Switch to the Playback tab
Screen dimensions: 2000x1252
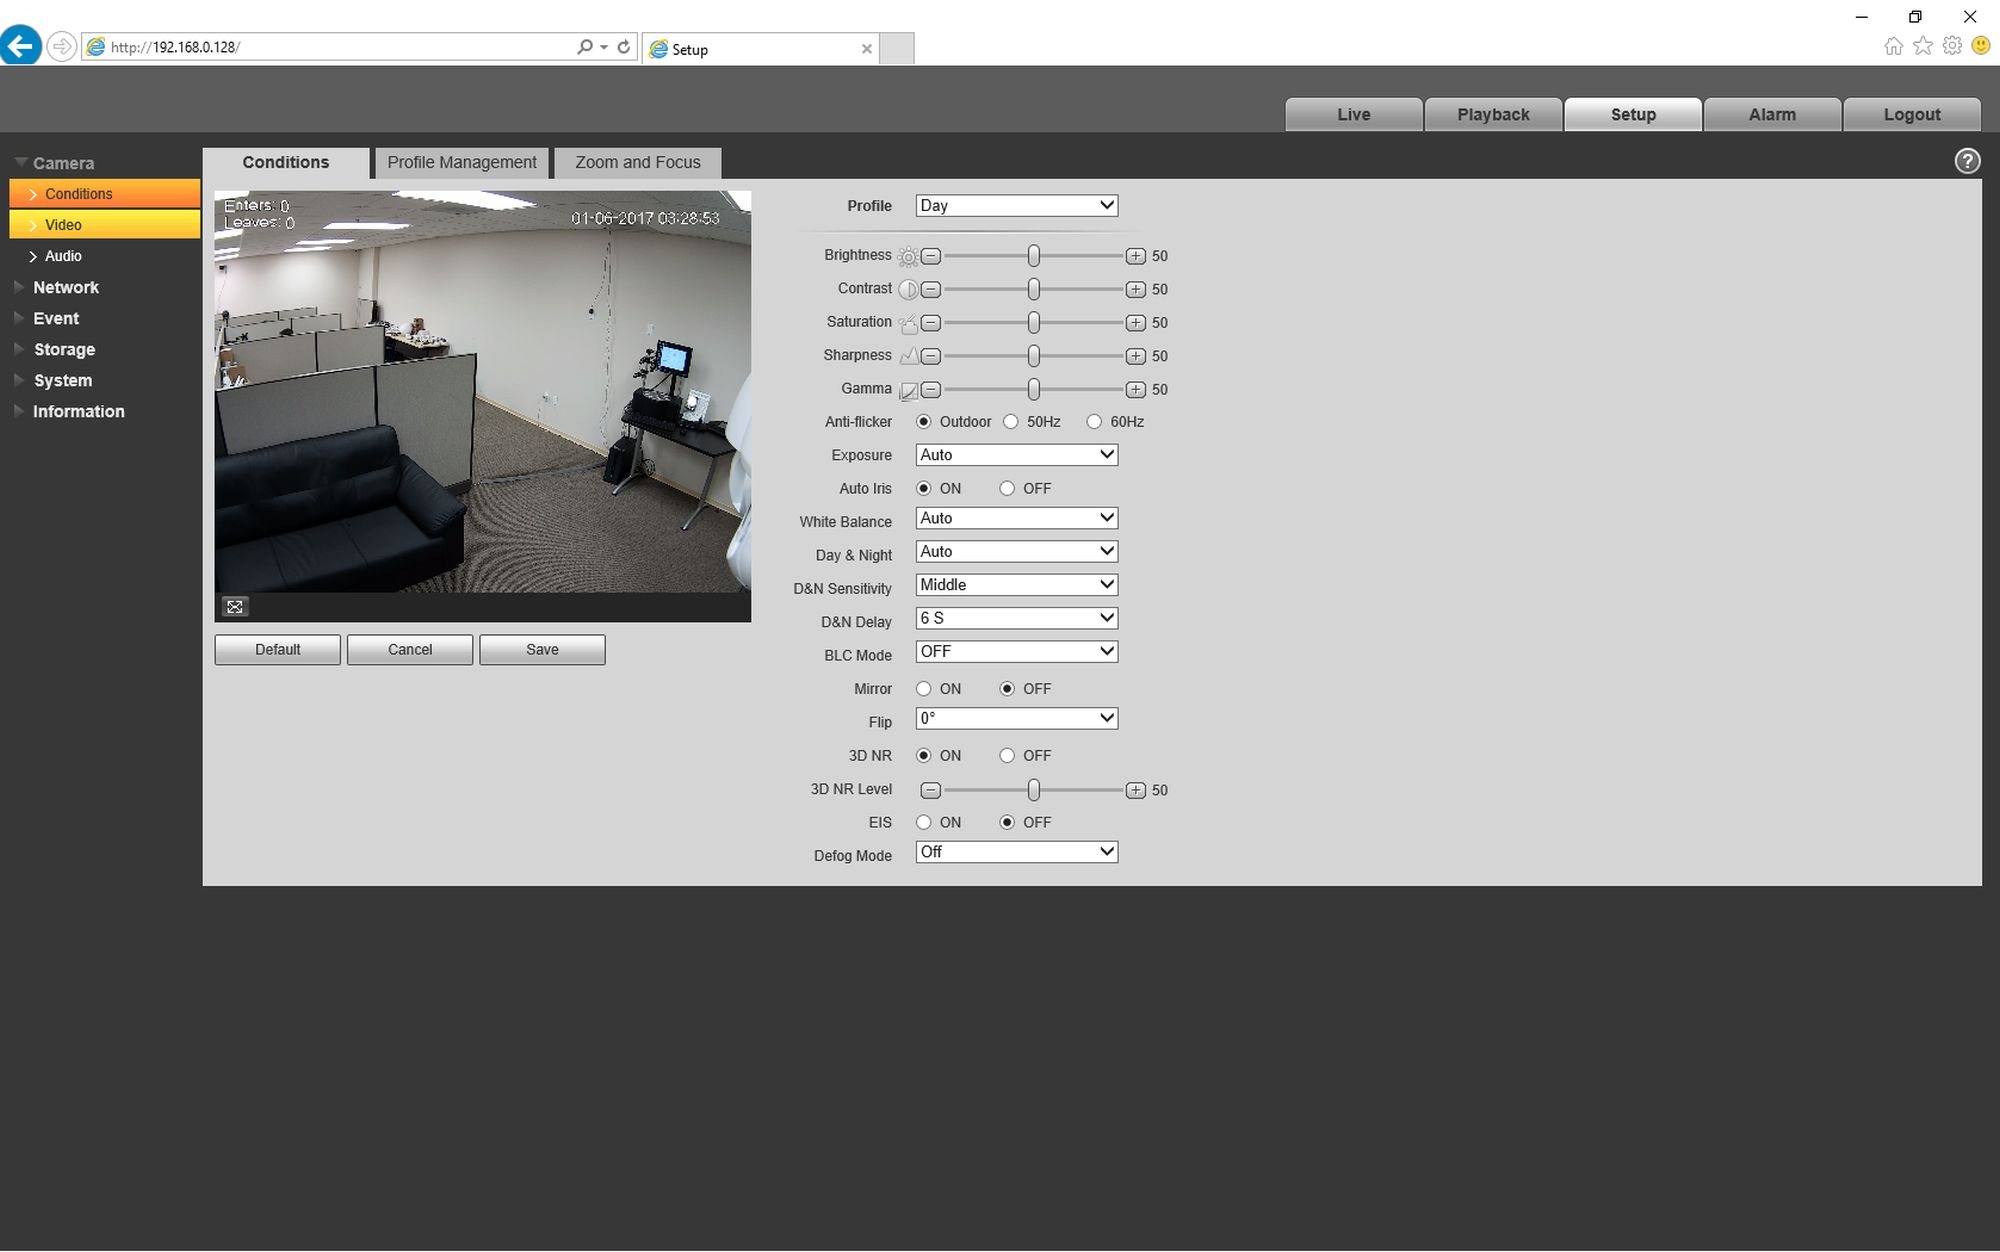tap(1493, 115)
